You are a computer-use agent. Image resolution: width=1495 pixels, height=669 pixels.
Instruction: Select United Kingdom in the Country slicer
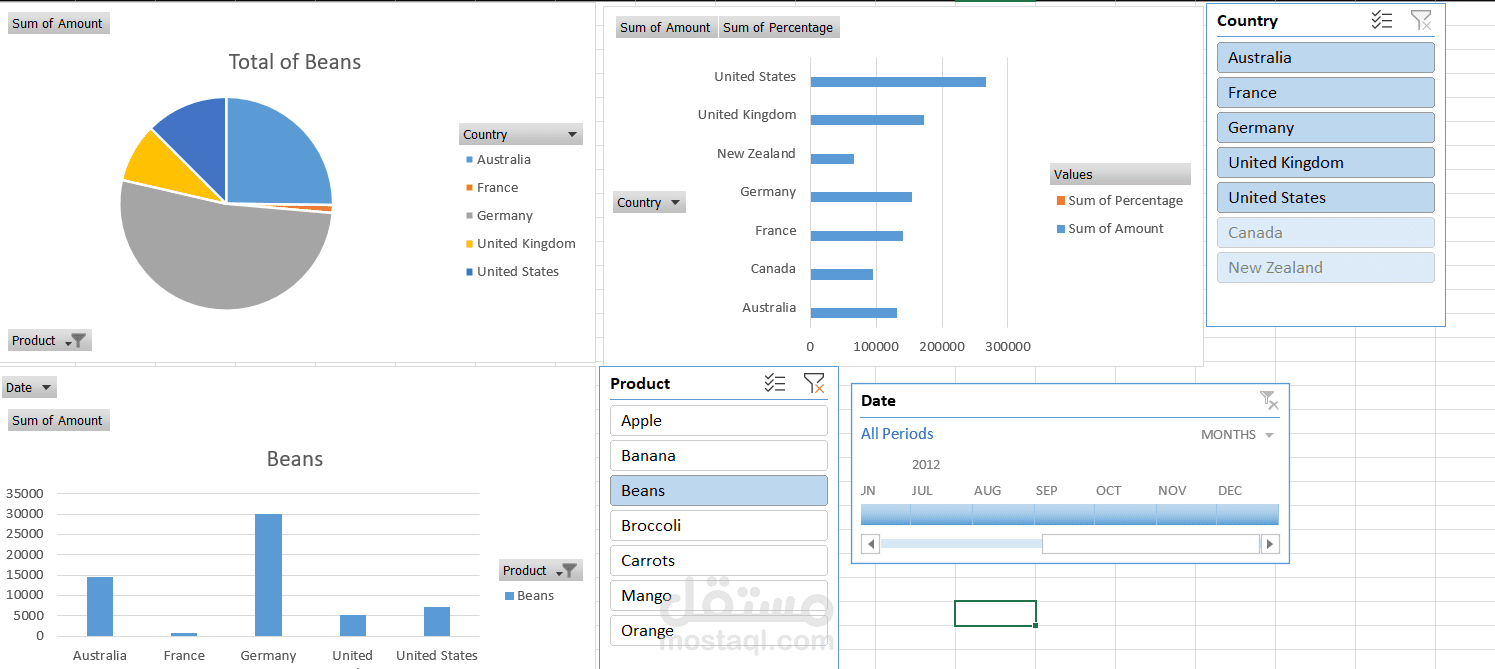(x=1325, y=162)
